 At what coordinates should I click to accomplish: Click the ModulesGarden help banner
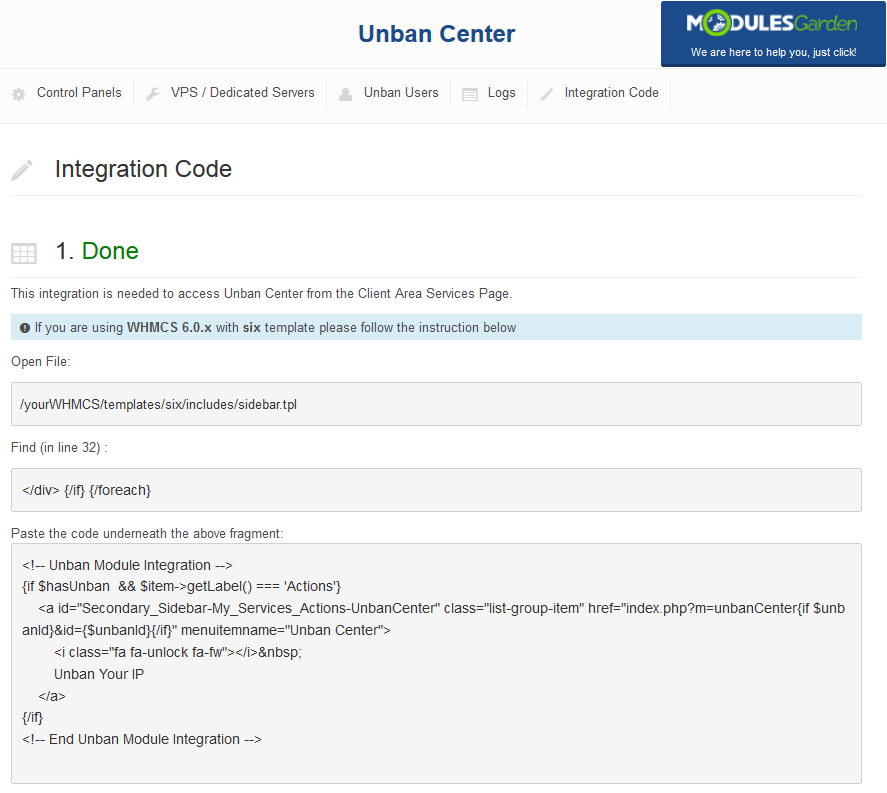(773, 34)
